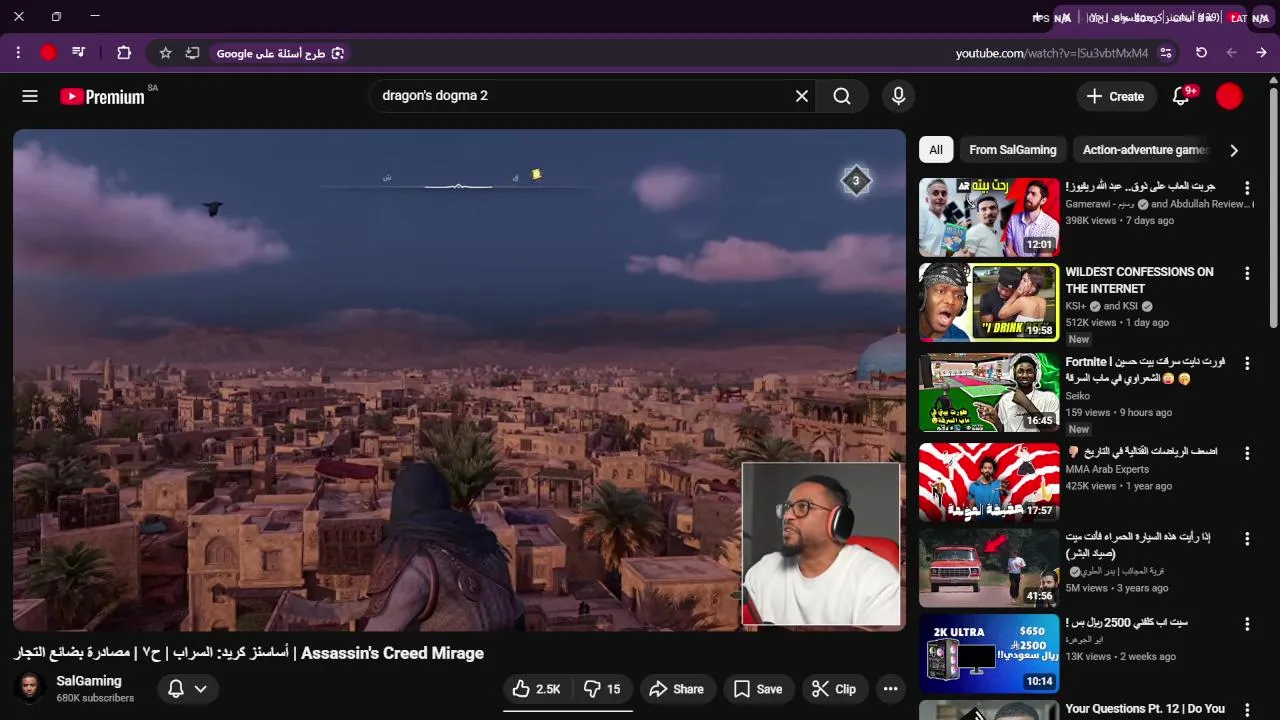Go to YouTube Premium home logo
The width and height of the screenshot is (1280, 720).
[x=102, y=96]
